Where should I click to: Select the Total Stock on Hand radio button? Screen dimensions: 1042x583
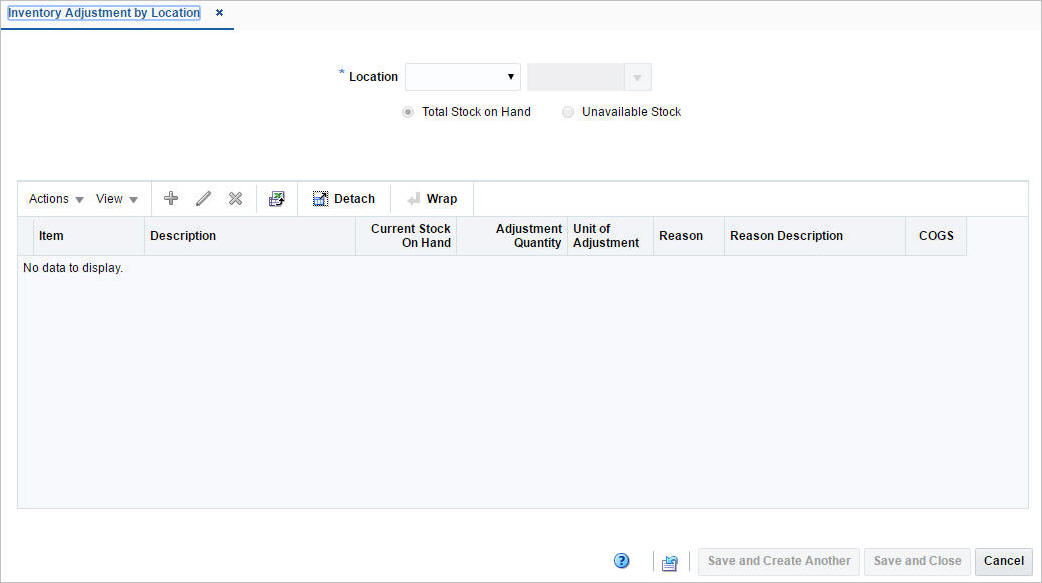pos(408,112)
